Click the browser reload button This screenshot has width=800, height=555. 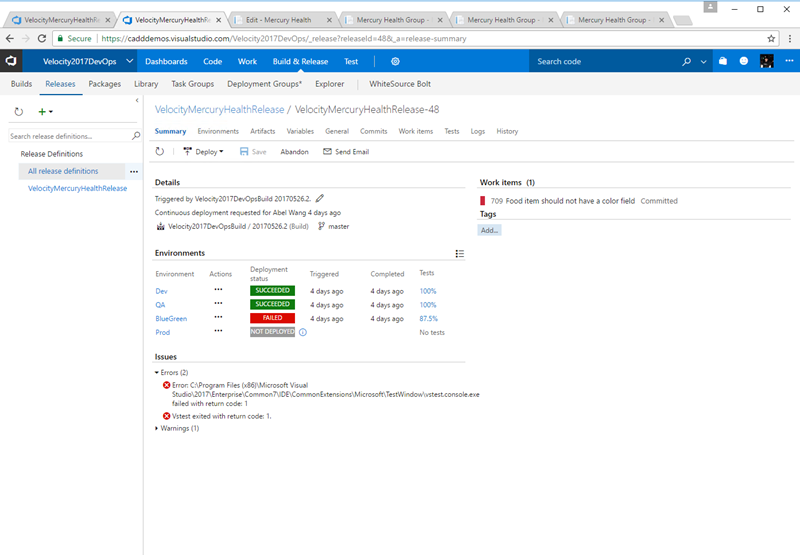click(42, 38)
